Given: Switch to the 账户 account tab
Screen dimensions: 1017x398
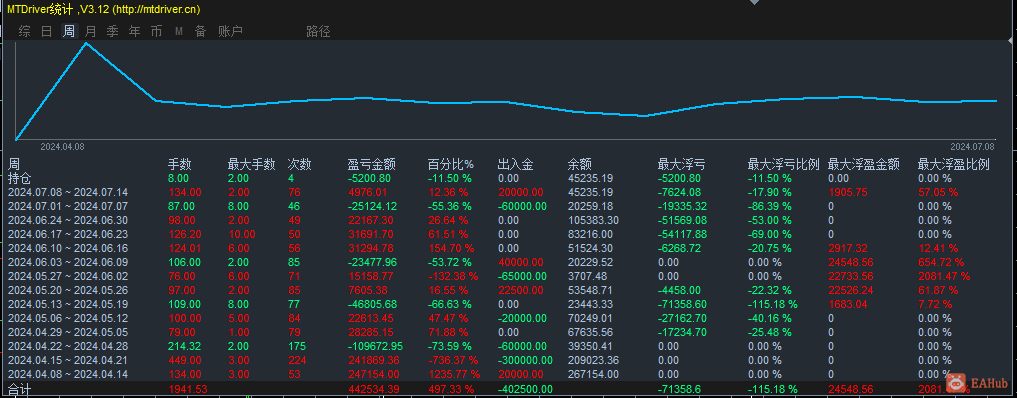Looking at the screenshot, I should tap(230, 31).
